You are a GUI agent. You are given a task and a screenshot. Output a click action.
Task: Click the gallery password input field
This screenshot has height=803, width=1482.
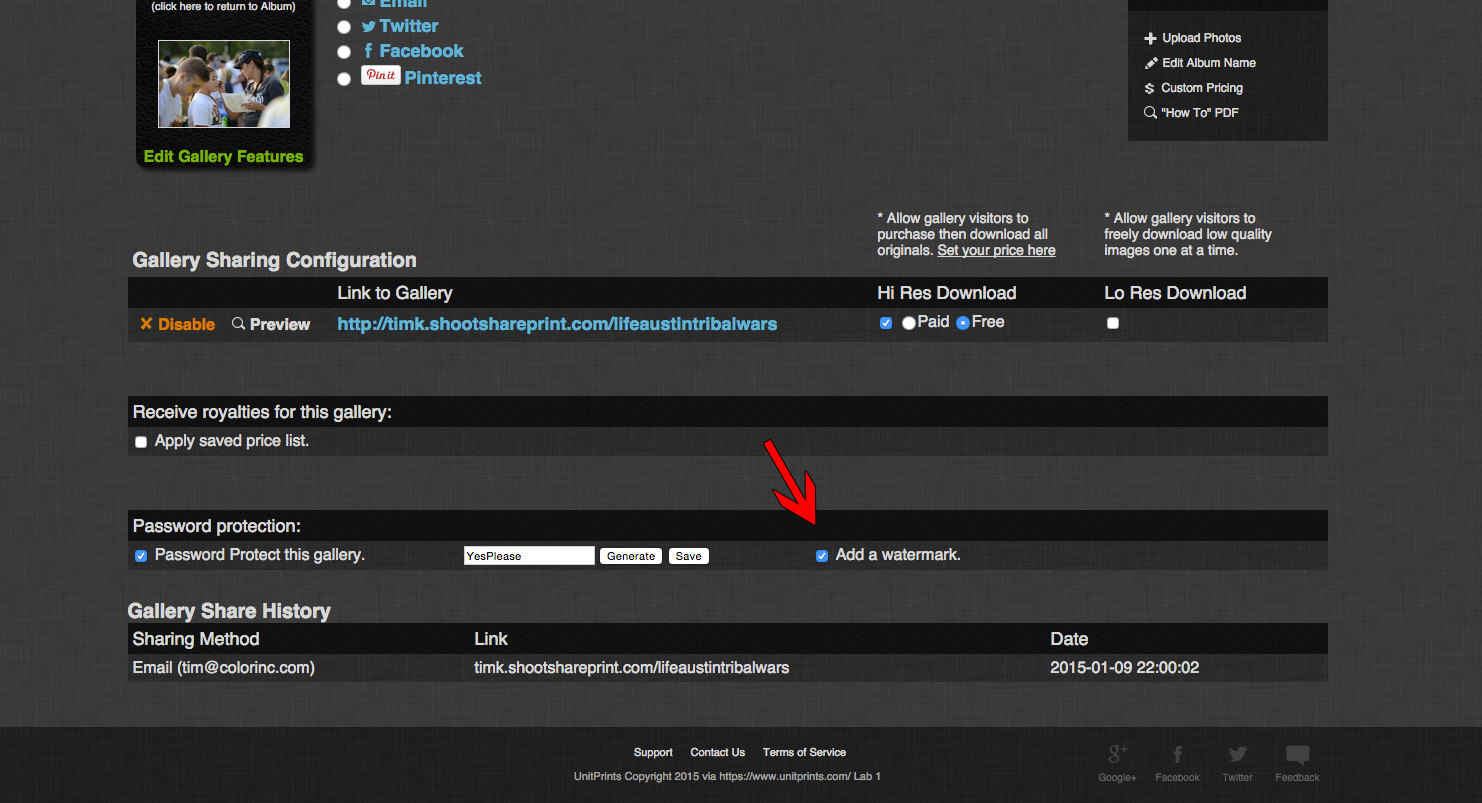(x=529, y=556)
